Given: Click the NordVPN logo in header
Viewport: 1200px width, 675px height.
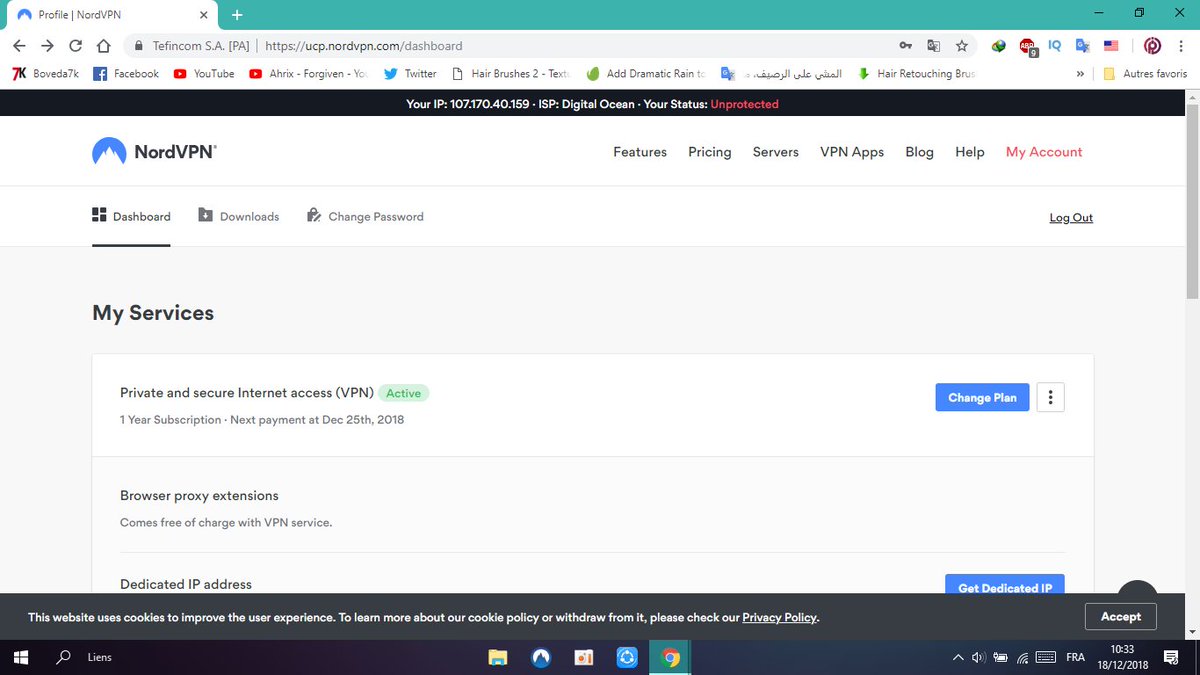Looking at the screenshot, I should (x=154, y=151).
